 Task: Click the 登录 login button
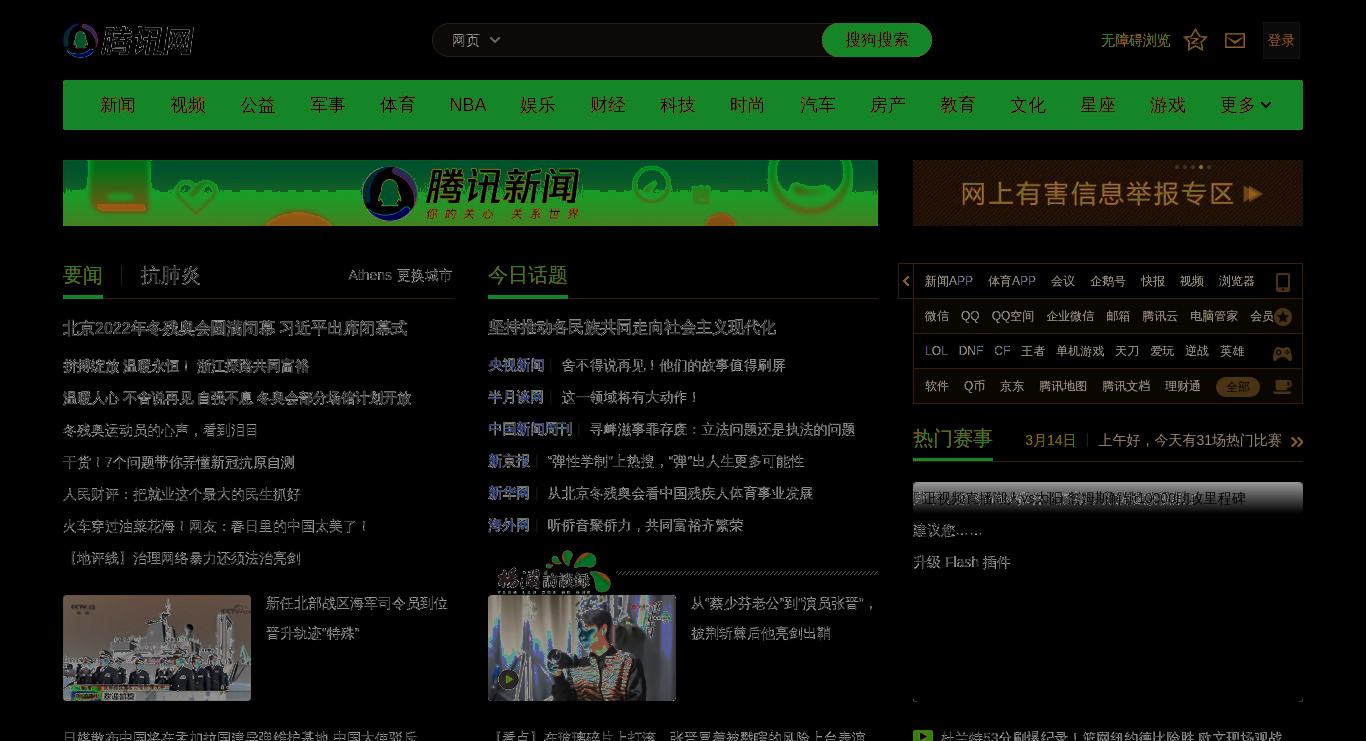pos(1281,40)
